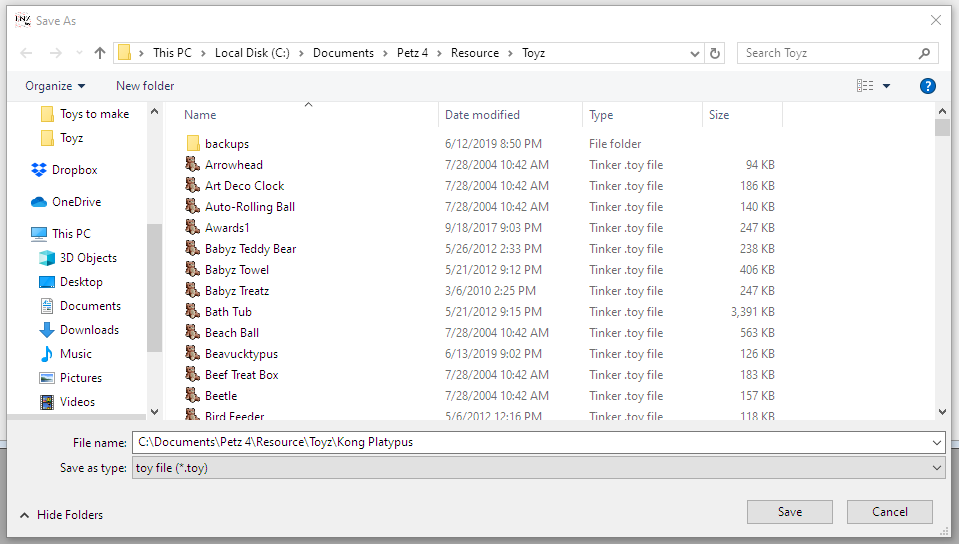Select This PC in the address path

(x=172, y=53)
